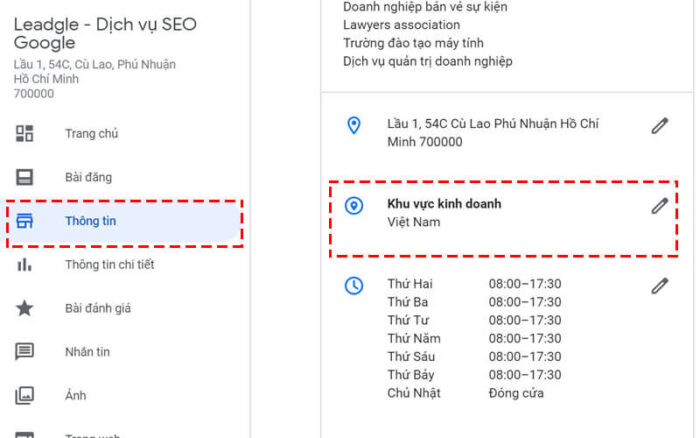Click the Thứ Sáu hours row
Screen dimensions: 700x438
pyautogui.click(x=474, y=357)
